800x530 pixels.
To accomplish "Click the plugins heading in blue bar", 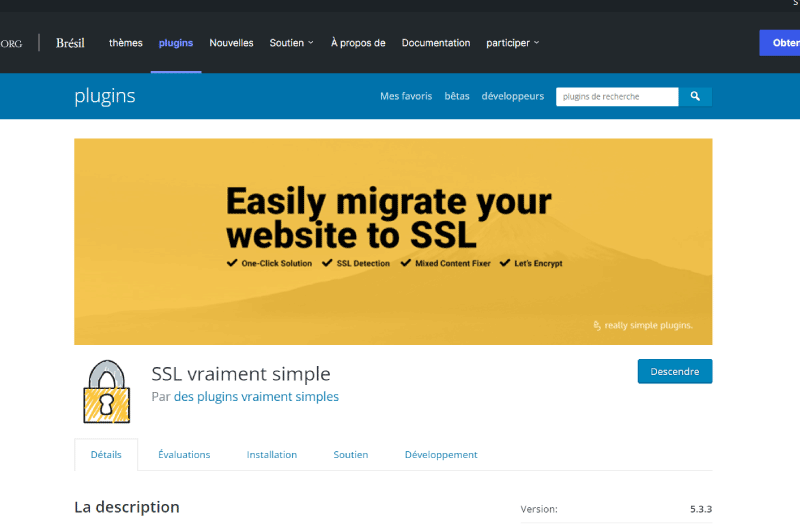I will tap(105, 96).
